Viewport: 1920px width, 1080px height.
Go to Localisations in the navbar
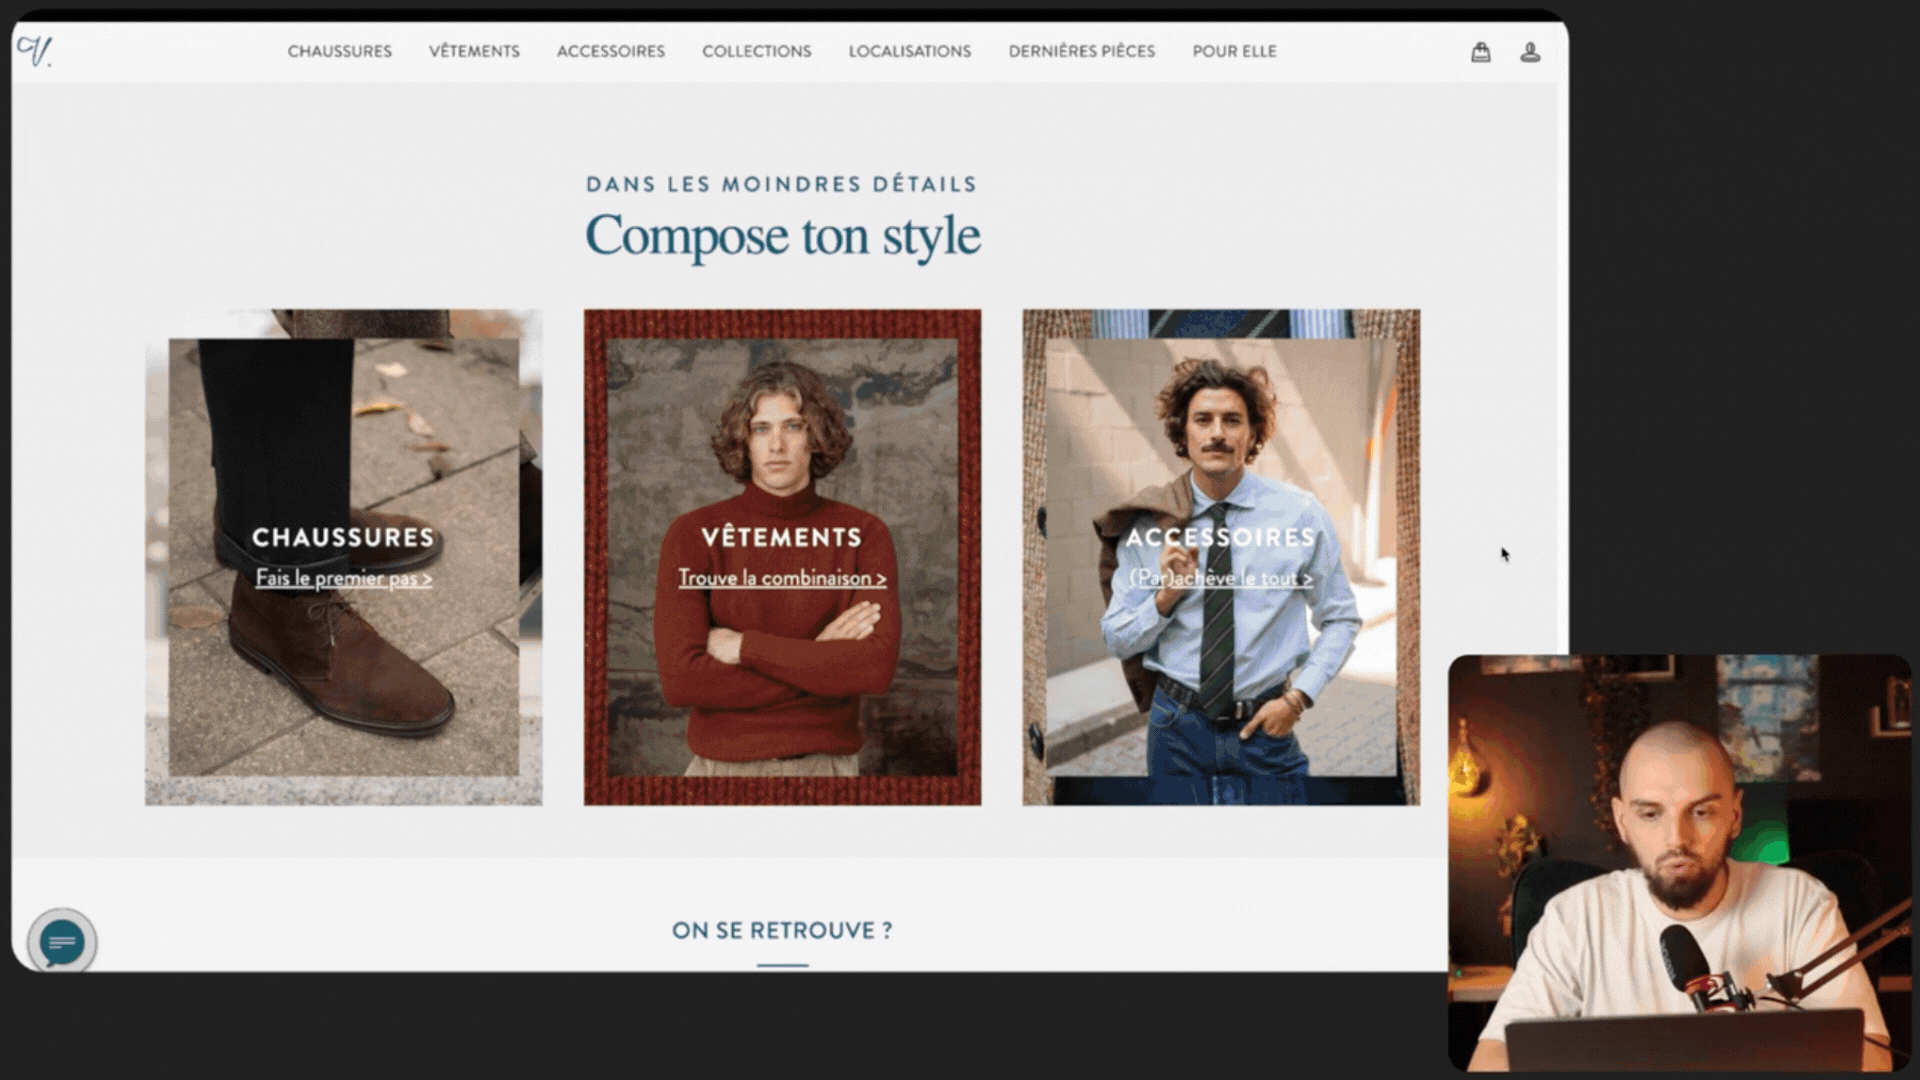point(909,51)
